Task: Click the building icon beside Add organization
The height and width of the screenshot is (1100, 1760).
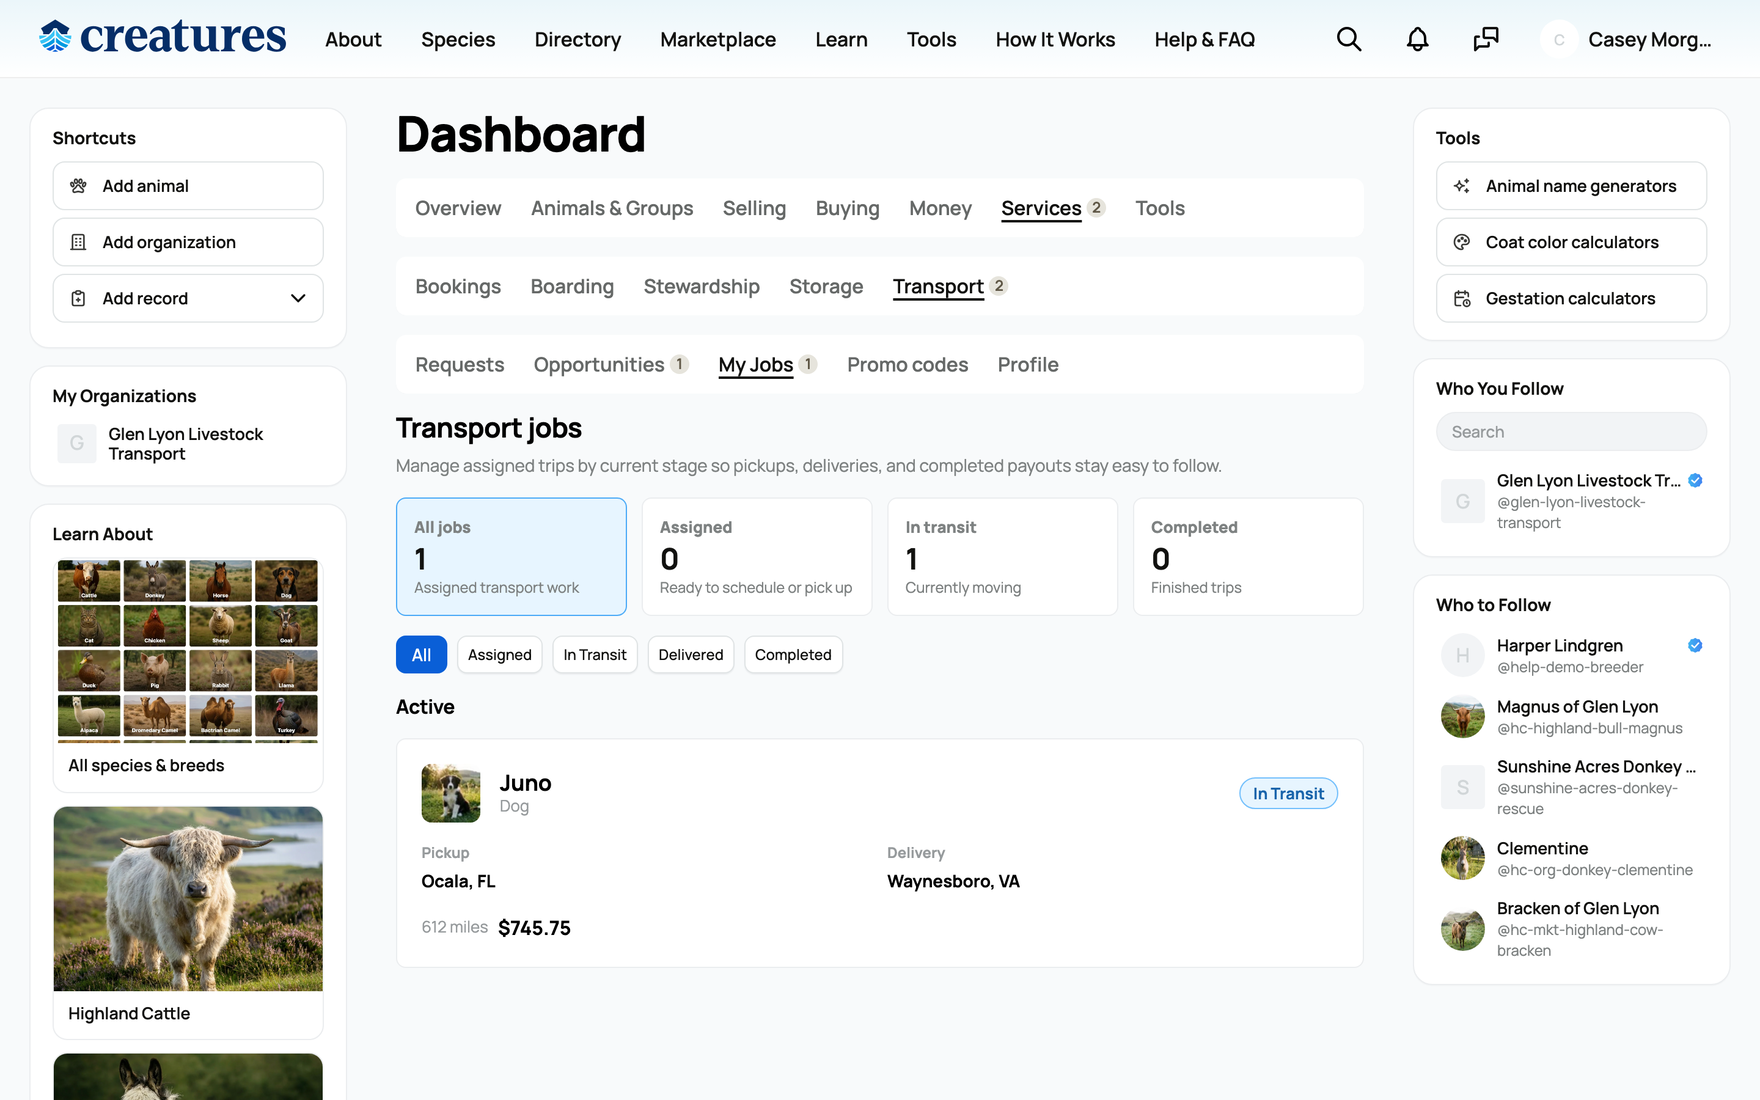Action: click(x=78, y=242)
